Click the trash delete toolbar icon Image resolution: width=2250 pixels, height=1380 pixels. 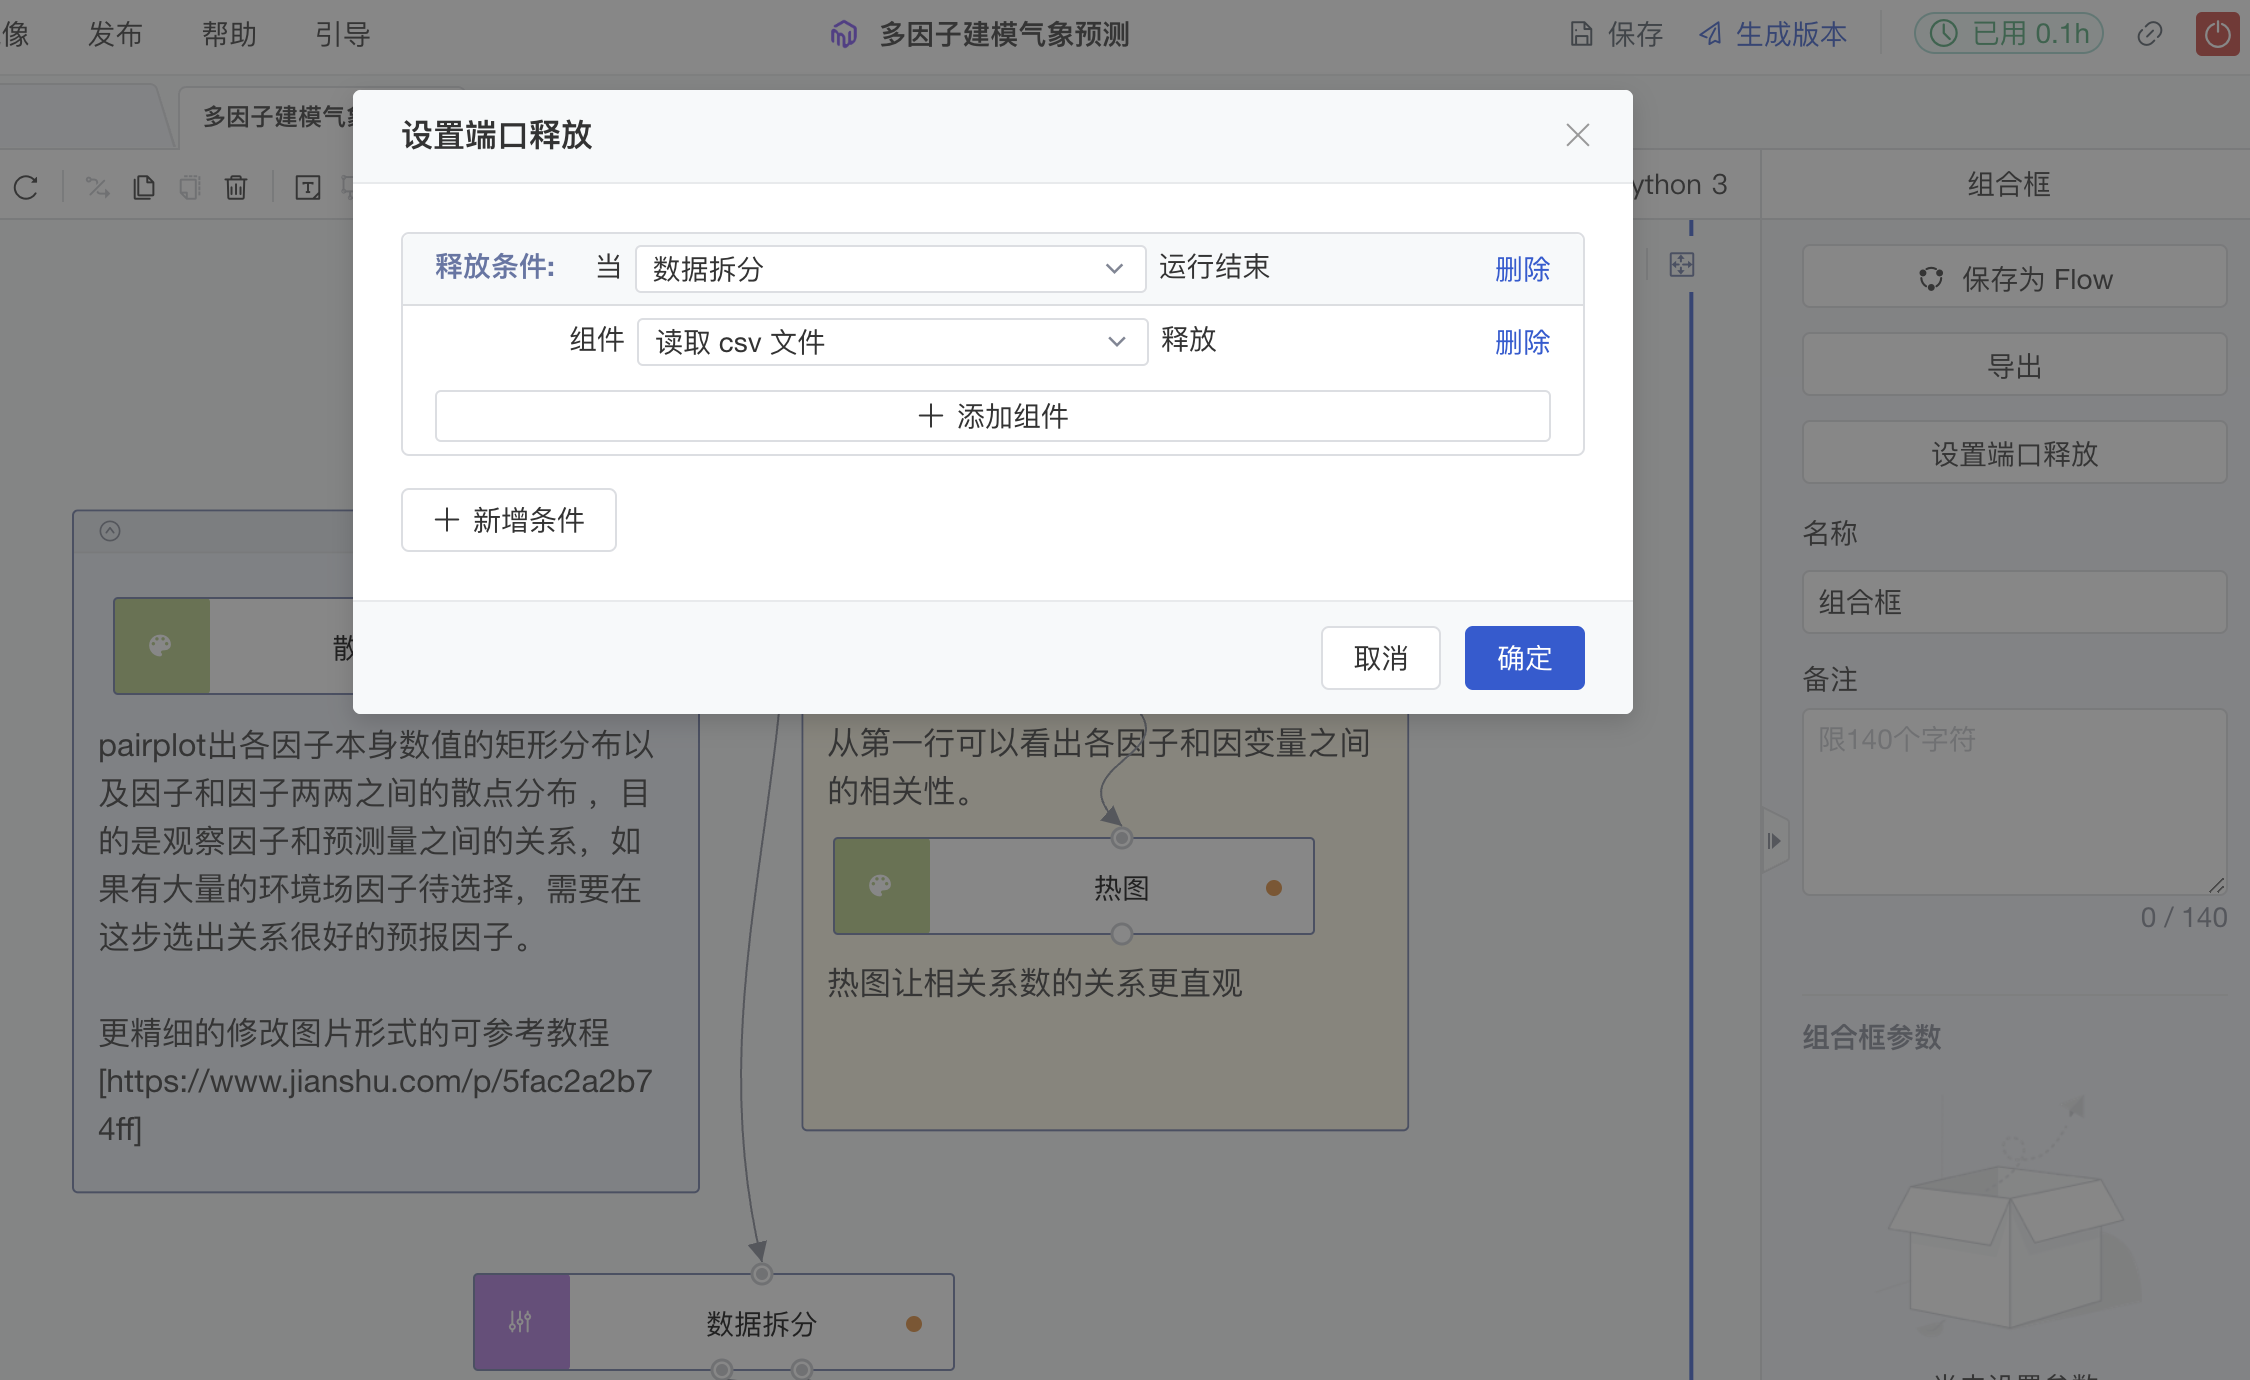click(236, 187)
